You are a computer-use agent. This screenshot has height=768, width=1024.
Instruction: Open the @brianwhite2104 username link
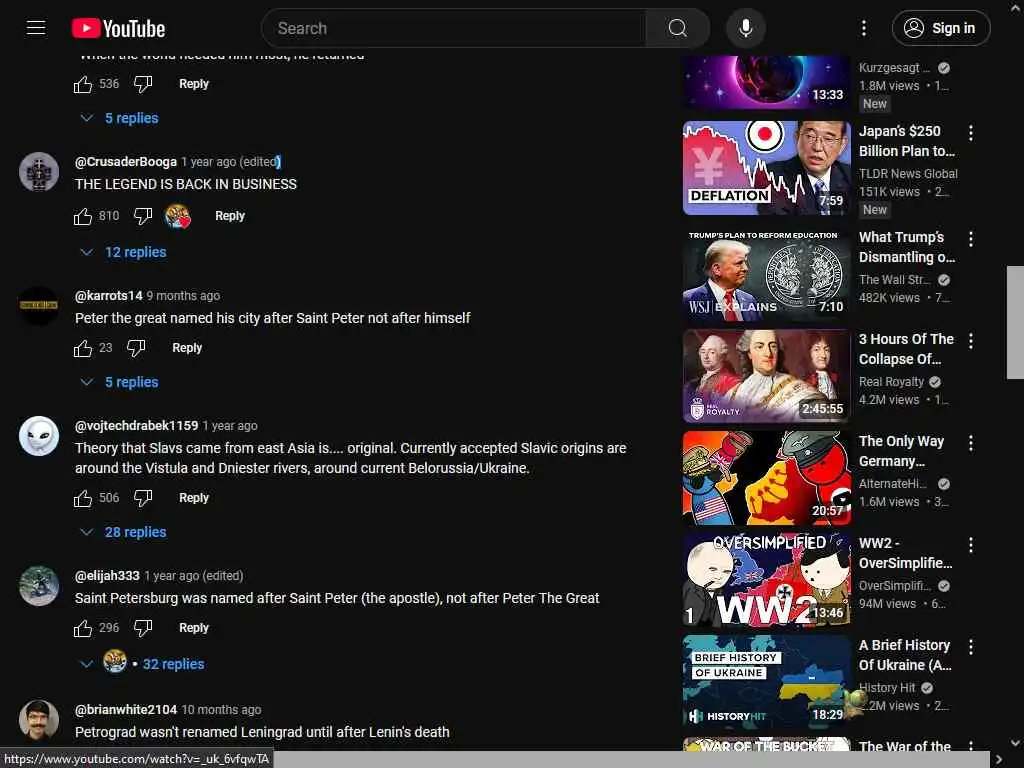[x=126, y=710]
